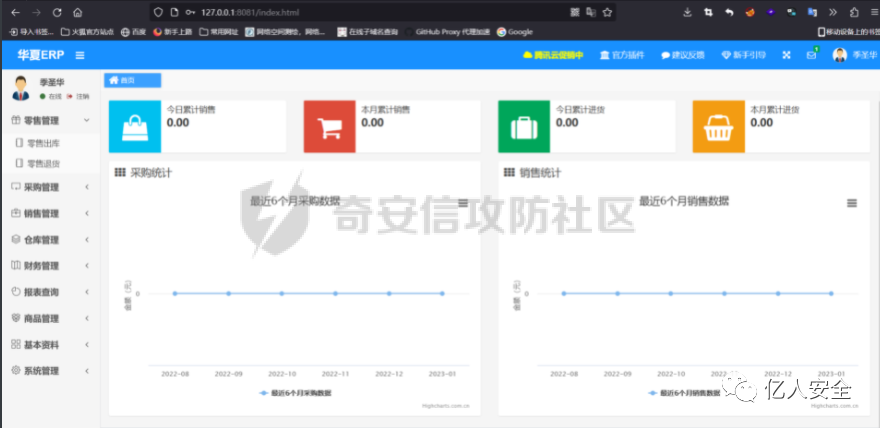Click the user avatar in the top-right header
This screenshot has width=880, height=428.
(x=840, y=55)
